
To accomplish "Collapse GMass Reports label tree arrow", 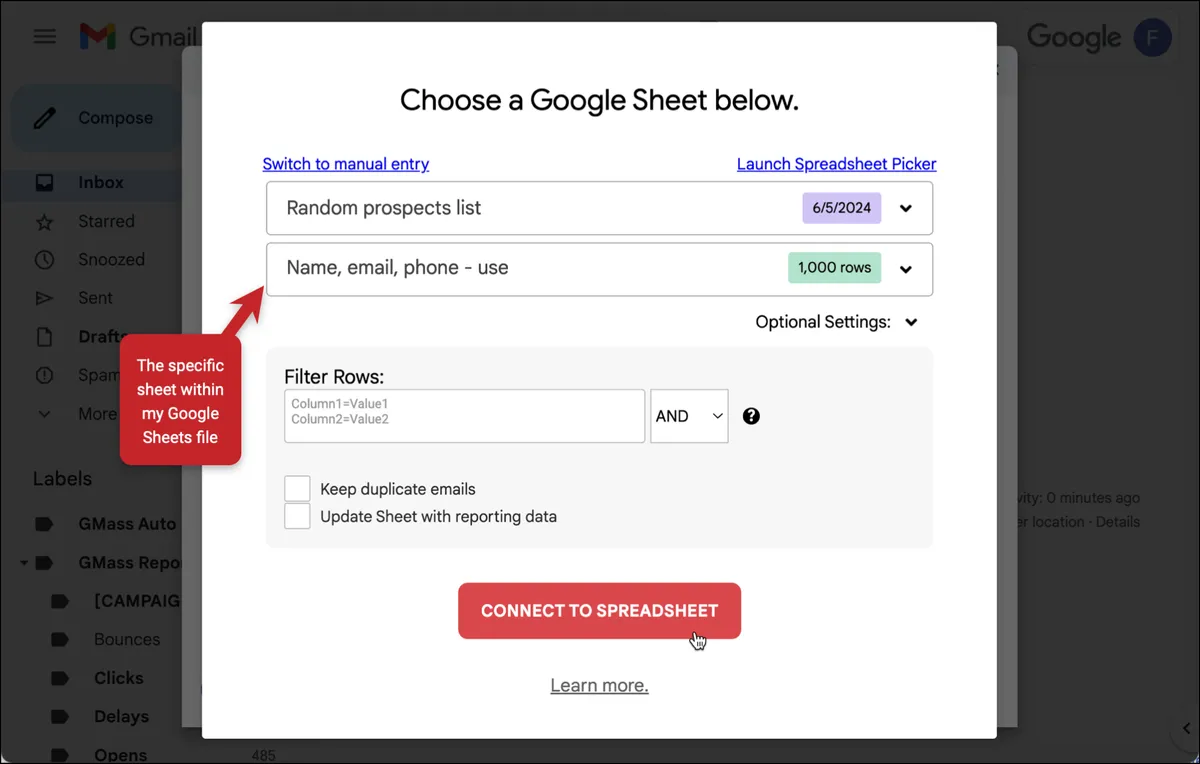I will pos(23,563).
